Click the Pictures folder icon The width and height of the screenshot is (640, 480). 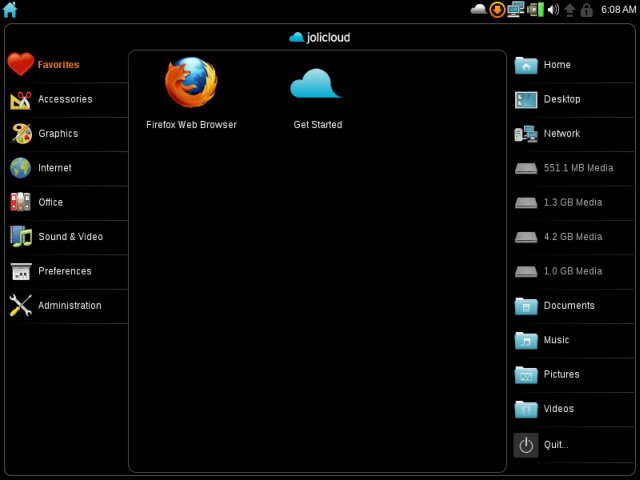point(526,375)
